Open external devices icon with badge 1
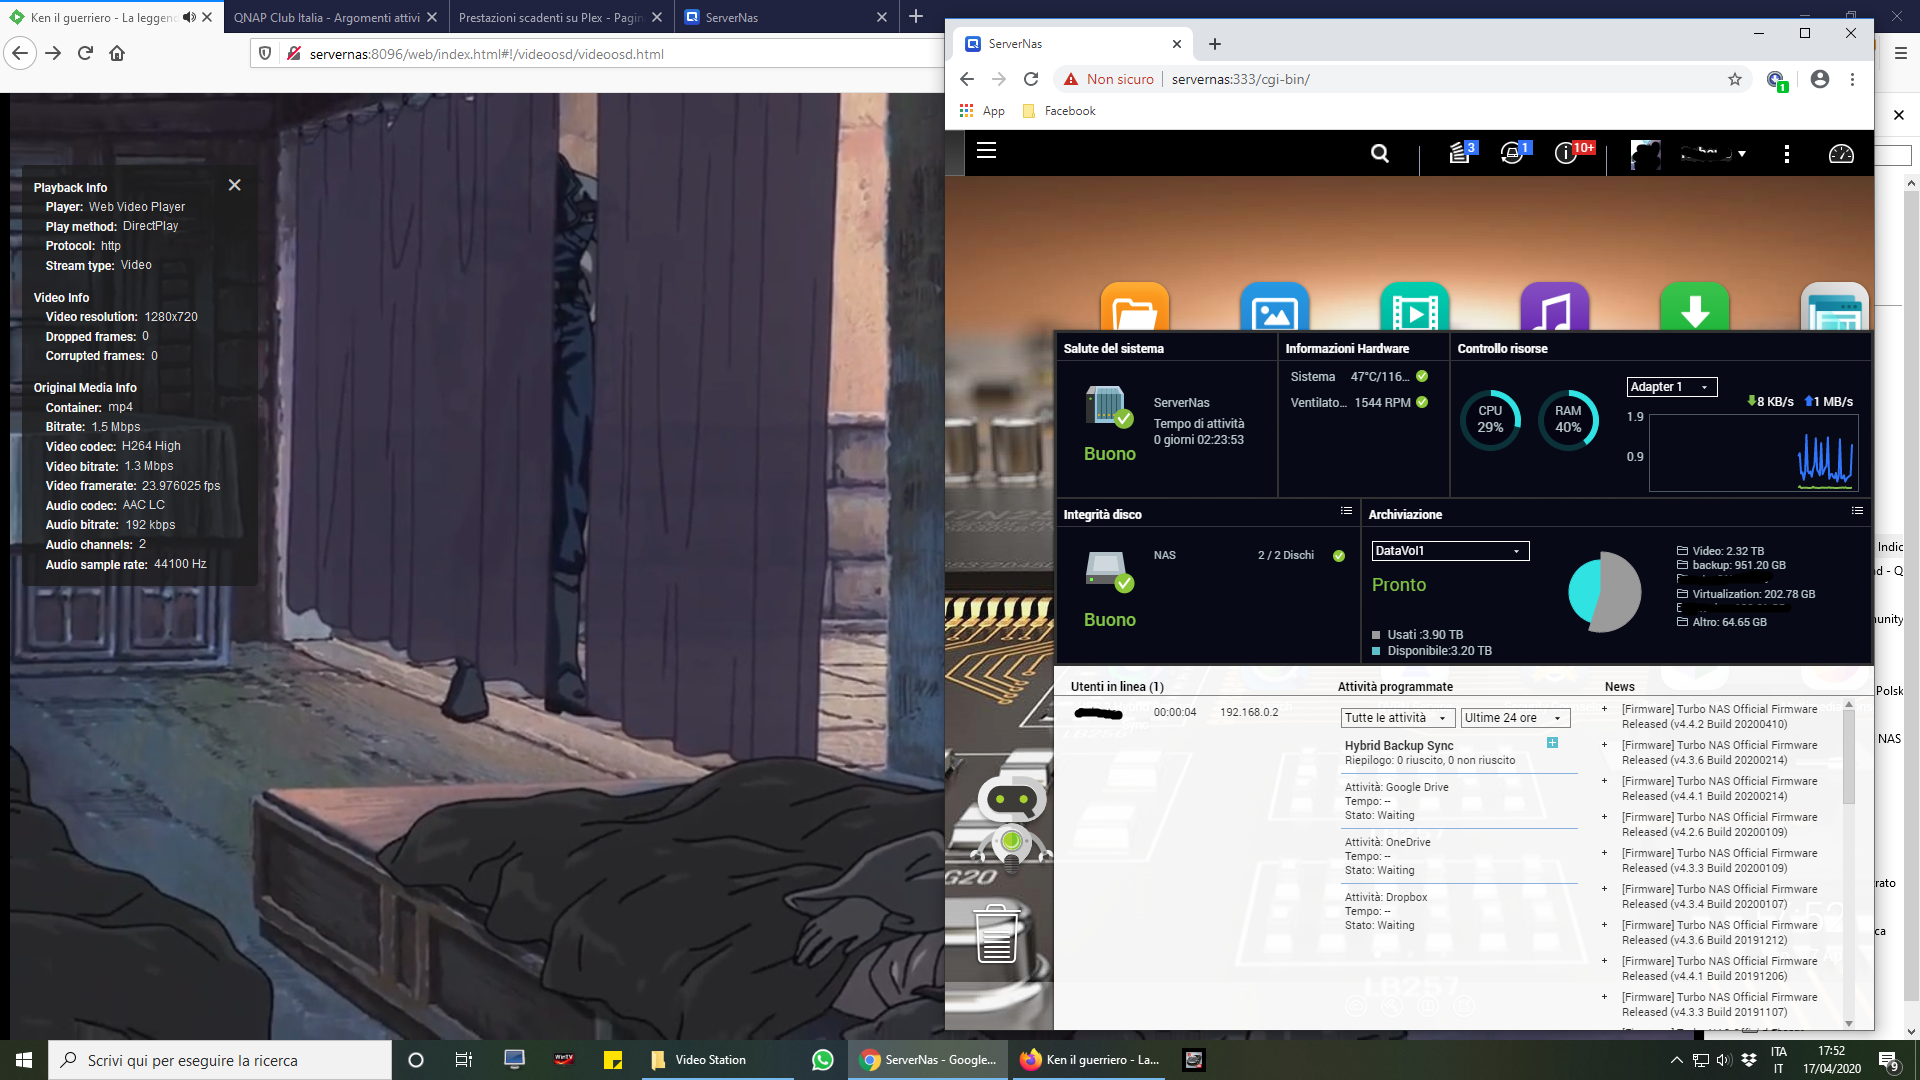 click(1512, 153)
